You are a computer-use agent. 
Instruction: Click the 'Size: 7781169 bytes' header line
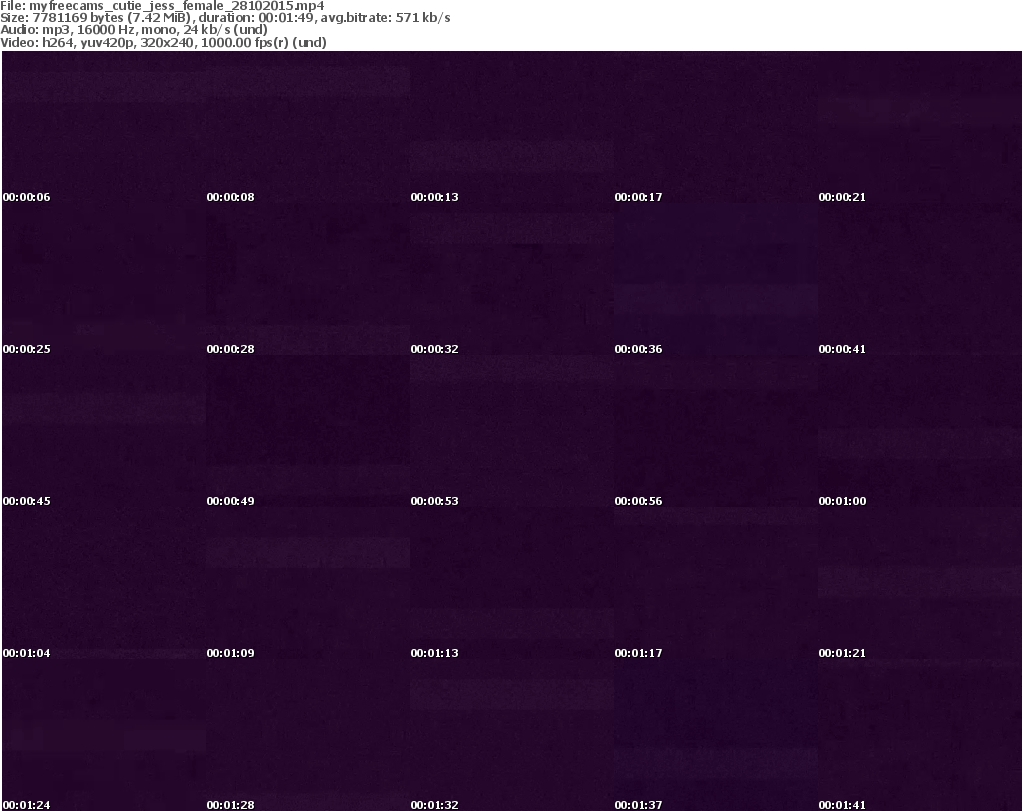tap(225, 18)
